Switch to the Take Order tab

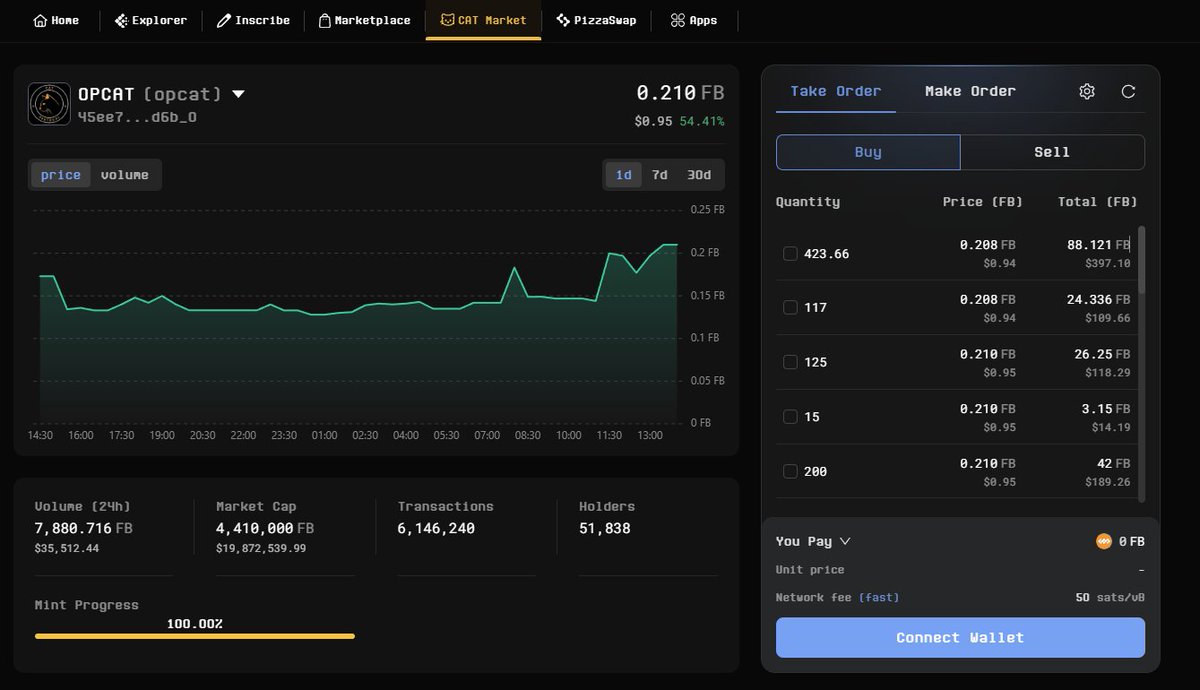coord(836,91)
